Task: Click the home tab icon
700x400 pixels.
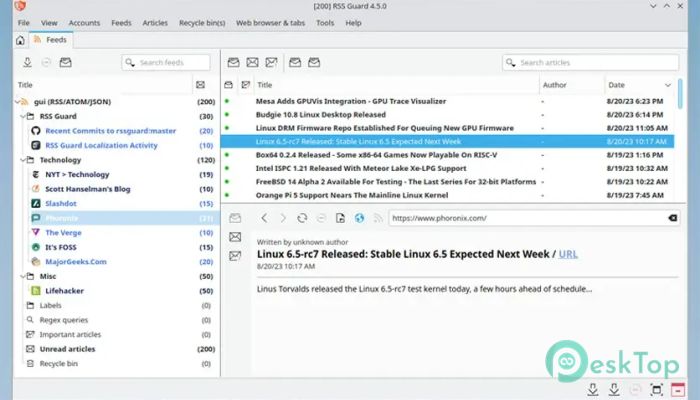Action: click(20, 40)
